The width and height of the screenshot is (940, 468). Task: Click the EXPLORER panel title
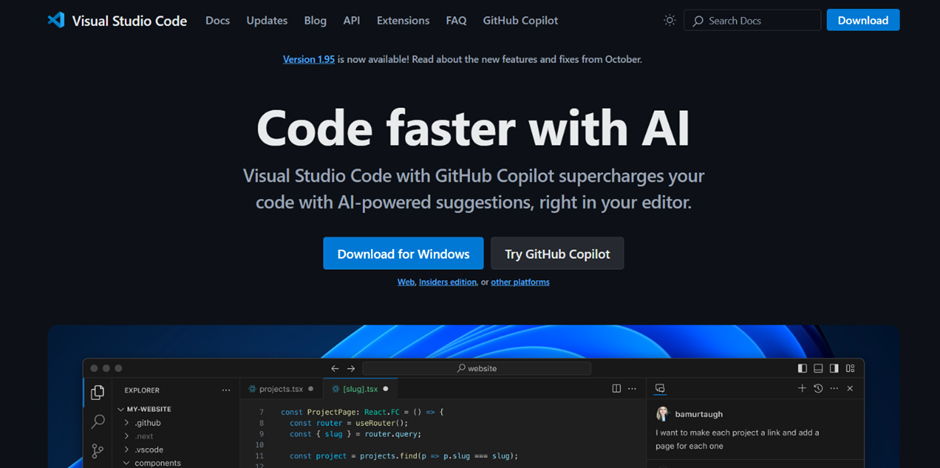[142, 391]
